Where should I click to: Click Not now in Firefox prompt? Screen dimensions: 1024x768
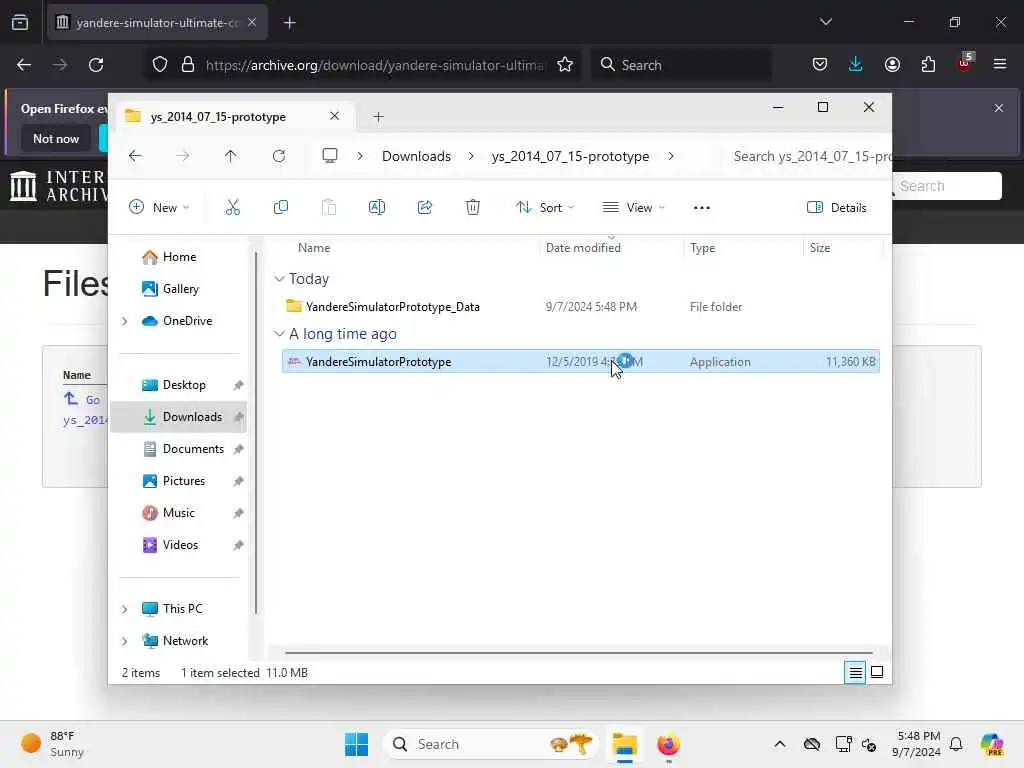tap(56, 138)
